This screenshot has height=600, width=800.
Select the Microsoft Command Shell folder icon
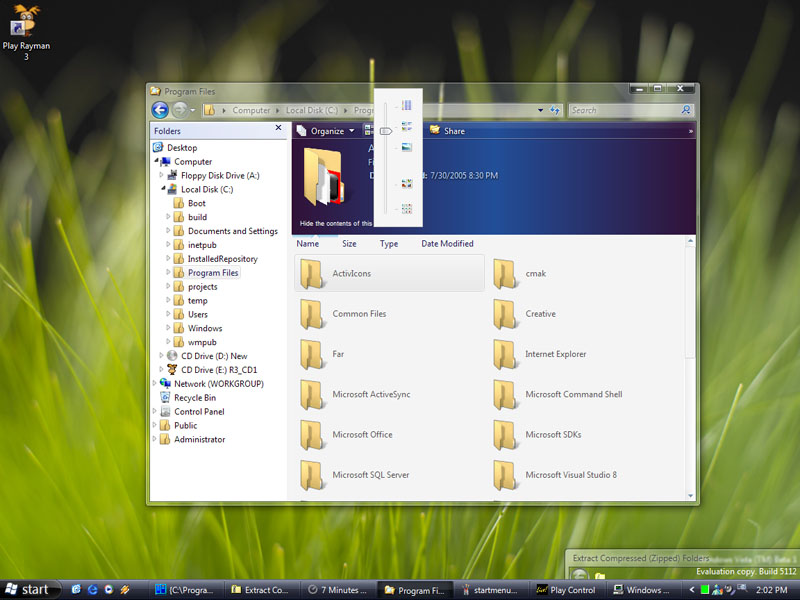[x=505, y=394]
